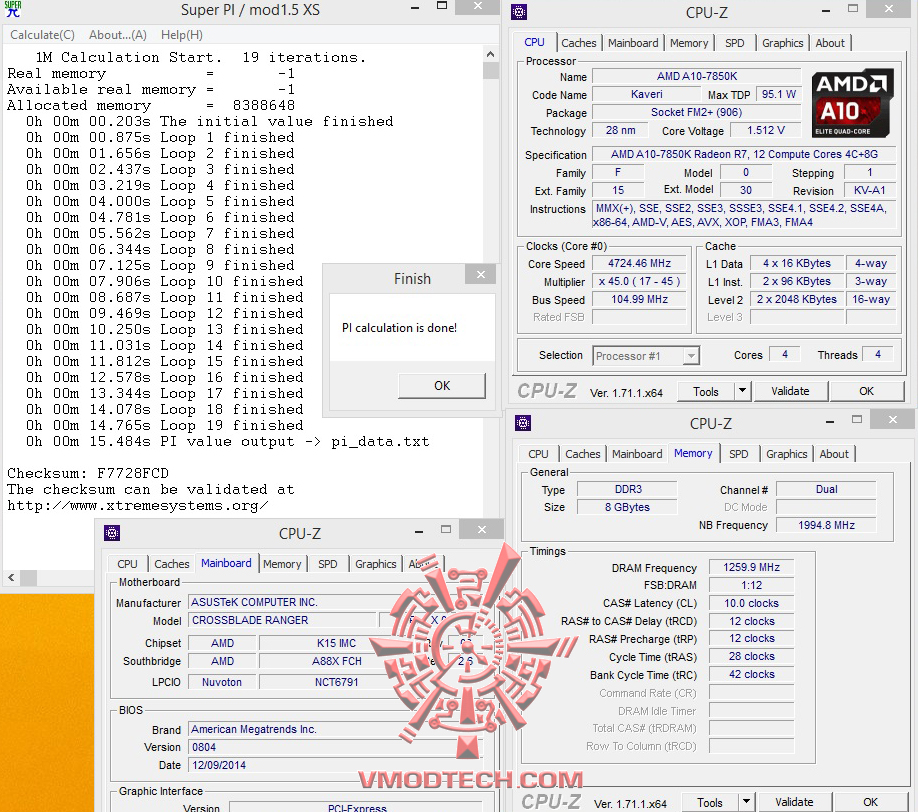Click the Multiplier x 45.0 value field

(639, 282)
